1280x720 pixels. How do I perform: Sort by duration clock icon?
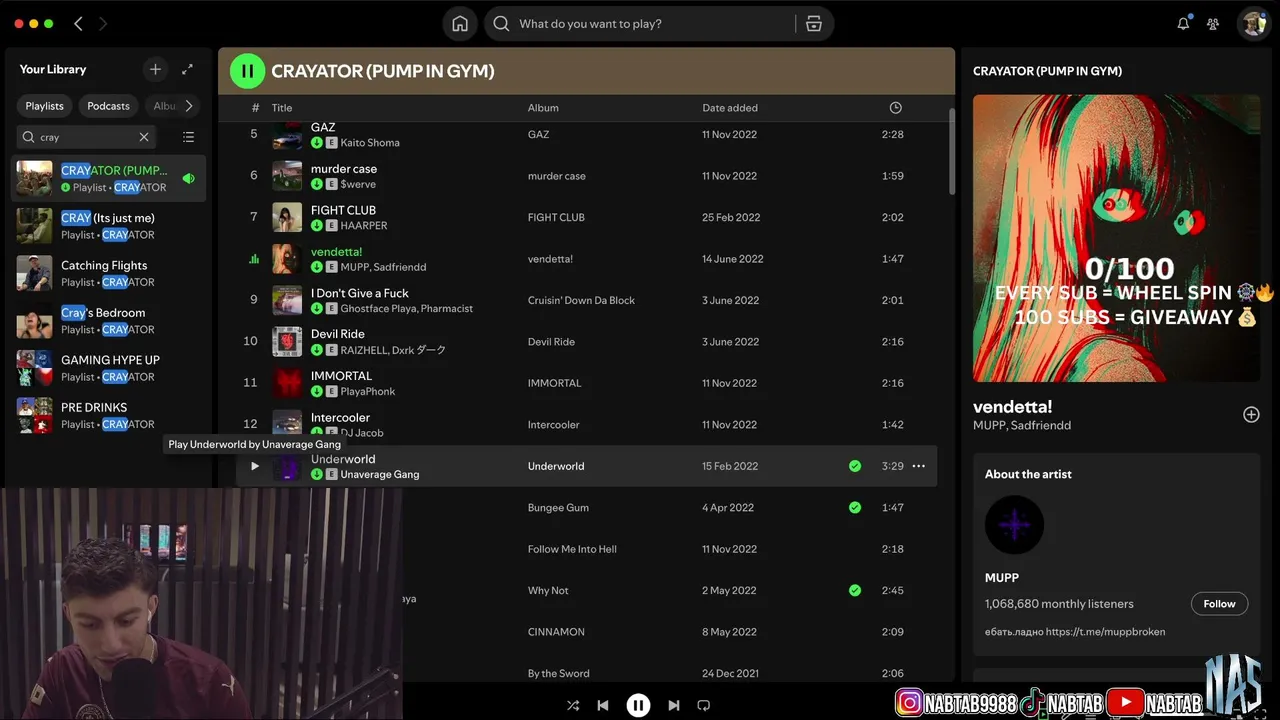click(x=895, y=108)
